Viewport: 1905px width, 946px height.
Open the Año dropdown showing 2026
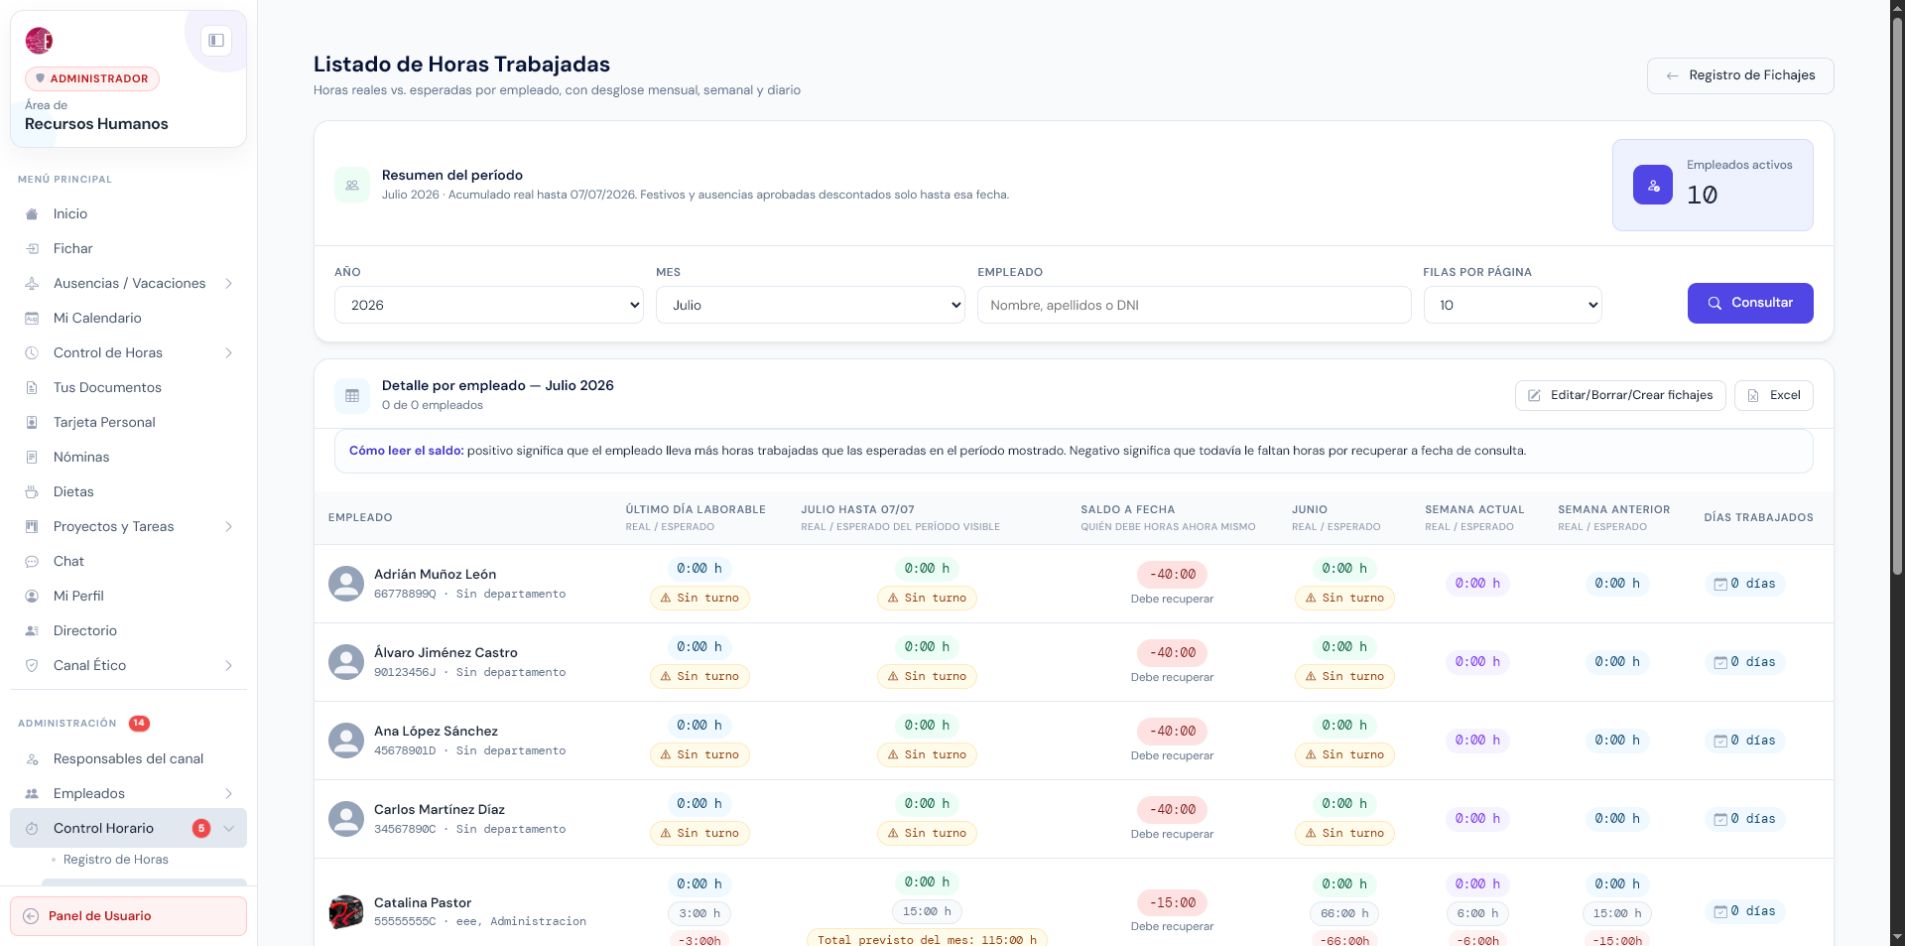(x=489, y=305)
